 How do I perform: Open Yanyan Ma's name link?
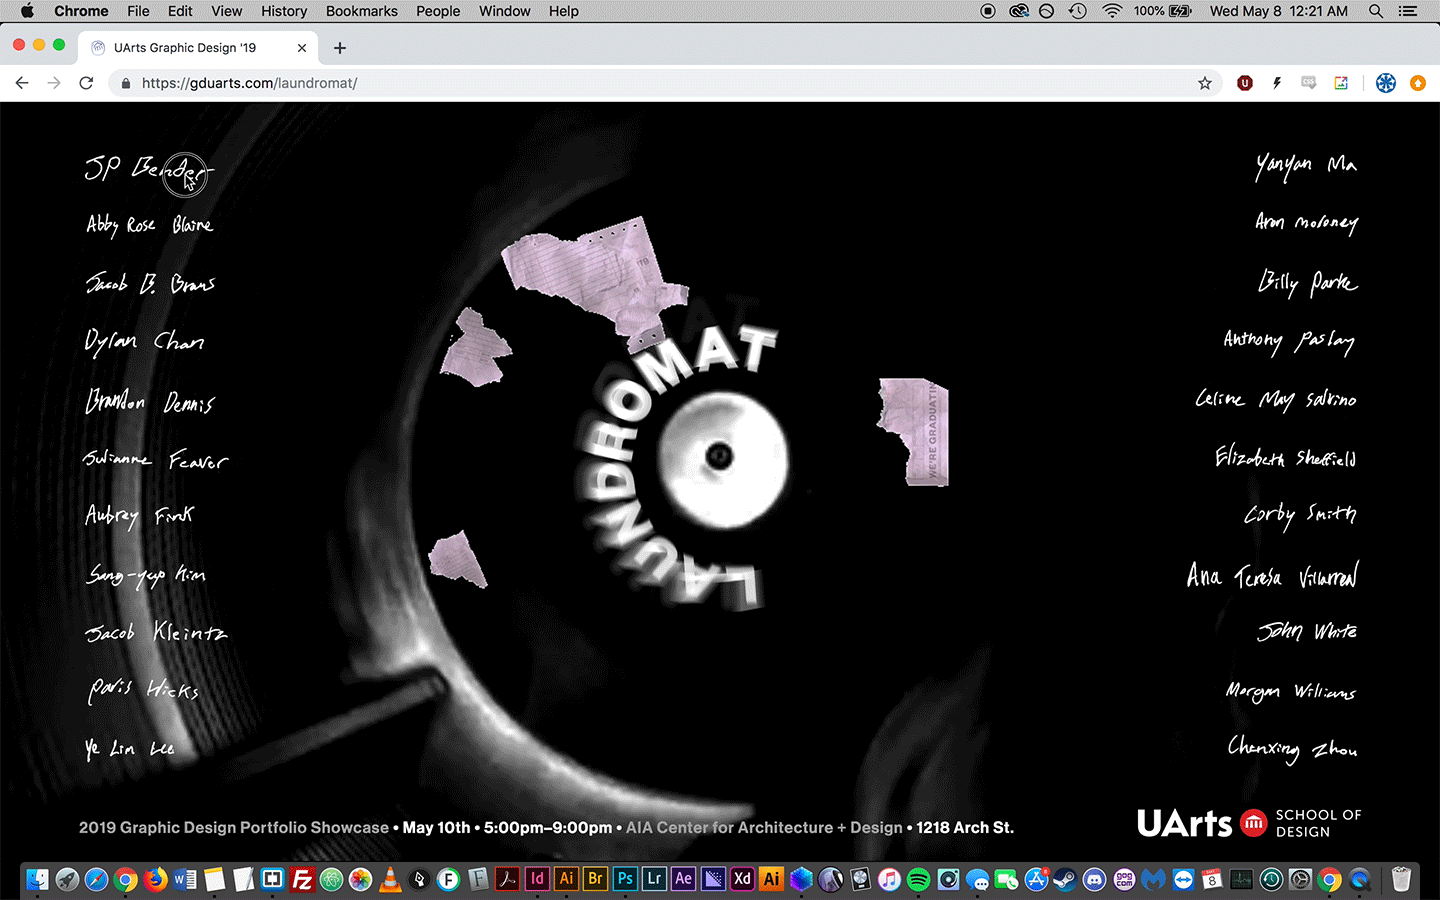[x=1306, y=165]
